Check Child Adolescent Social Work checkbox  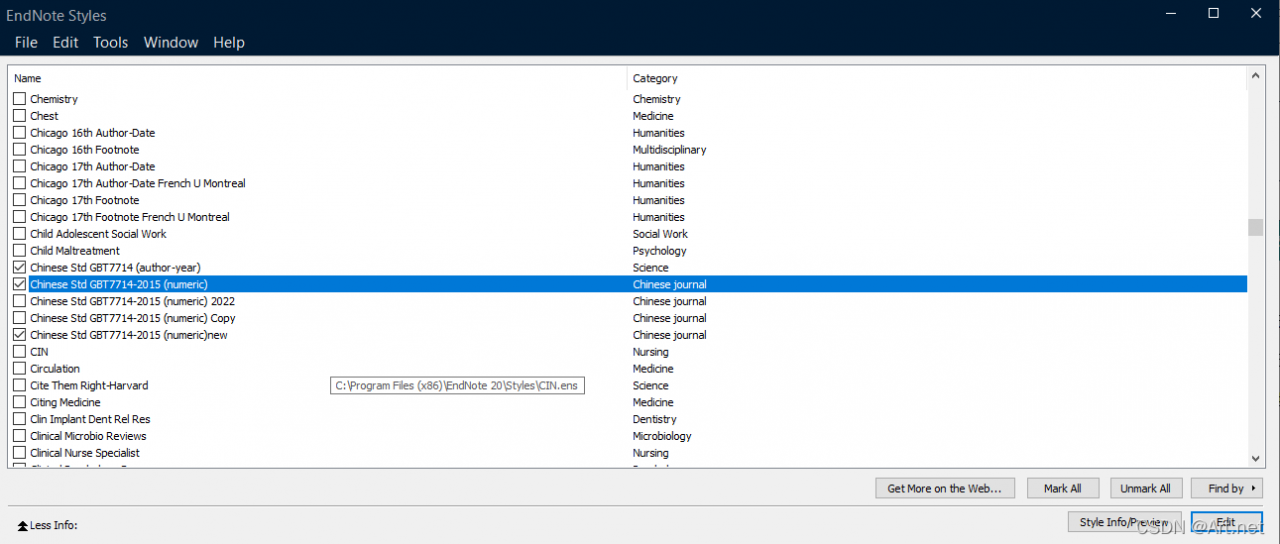(19, 234)
